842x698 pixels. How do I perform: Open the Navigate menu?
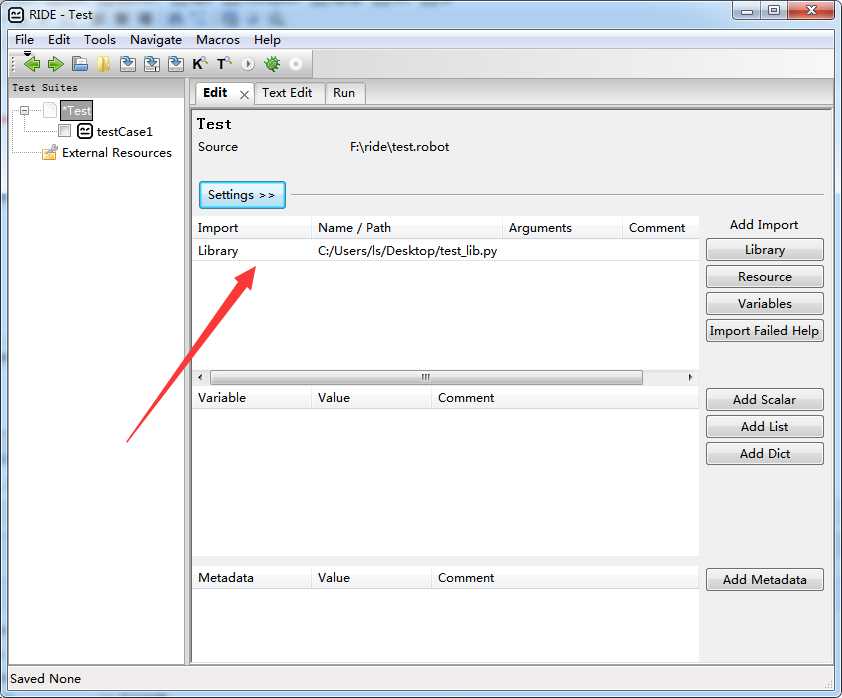click(x=156, y=40)
